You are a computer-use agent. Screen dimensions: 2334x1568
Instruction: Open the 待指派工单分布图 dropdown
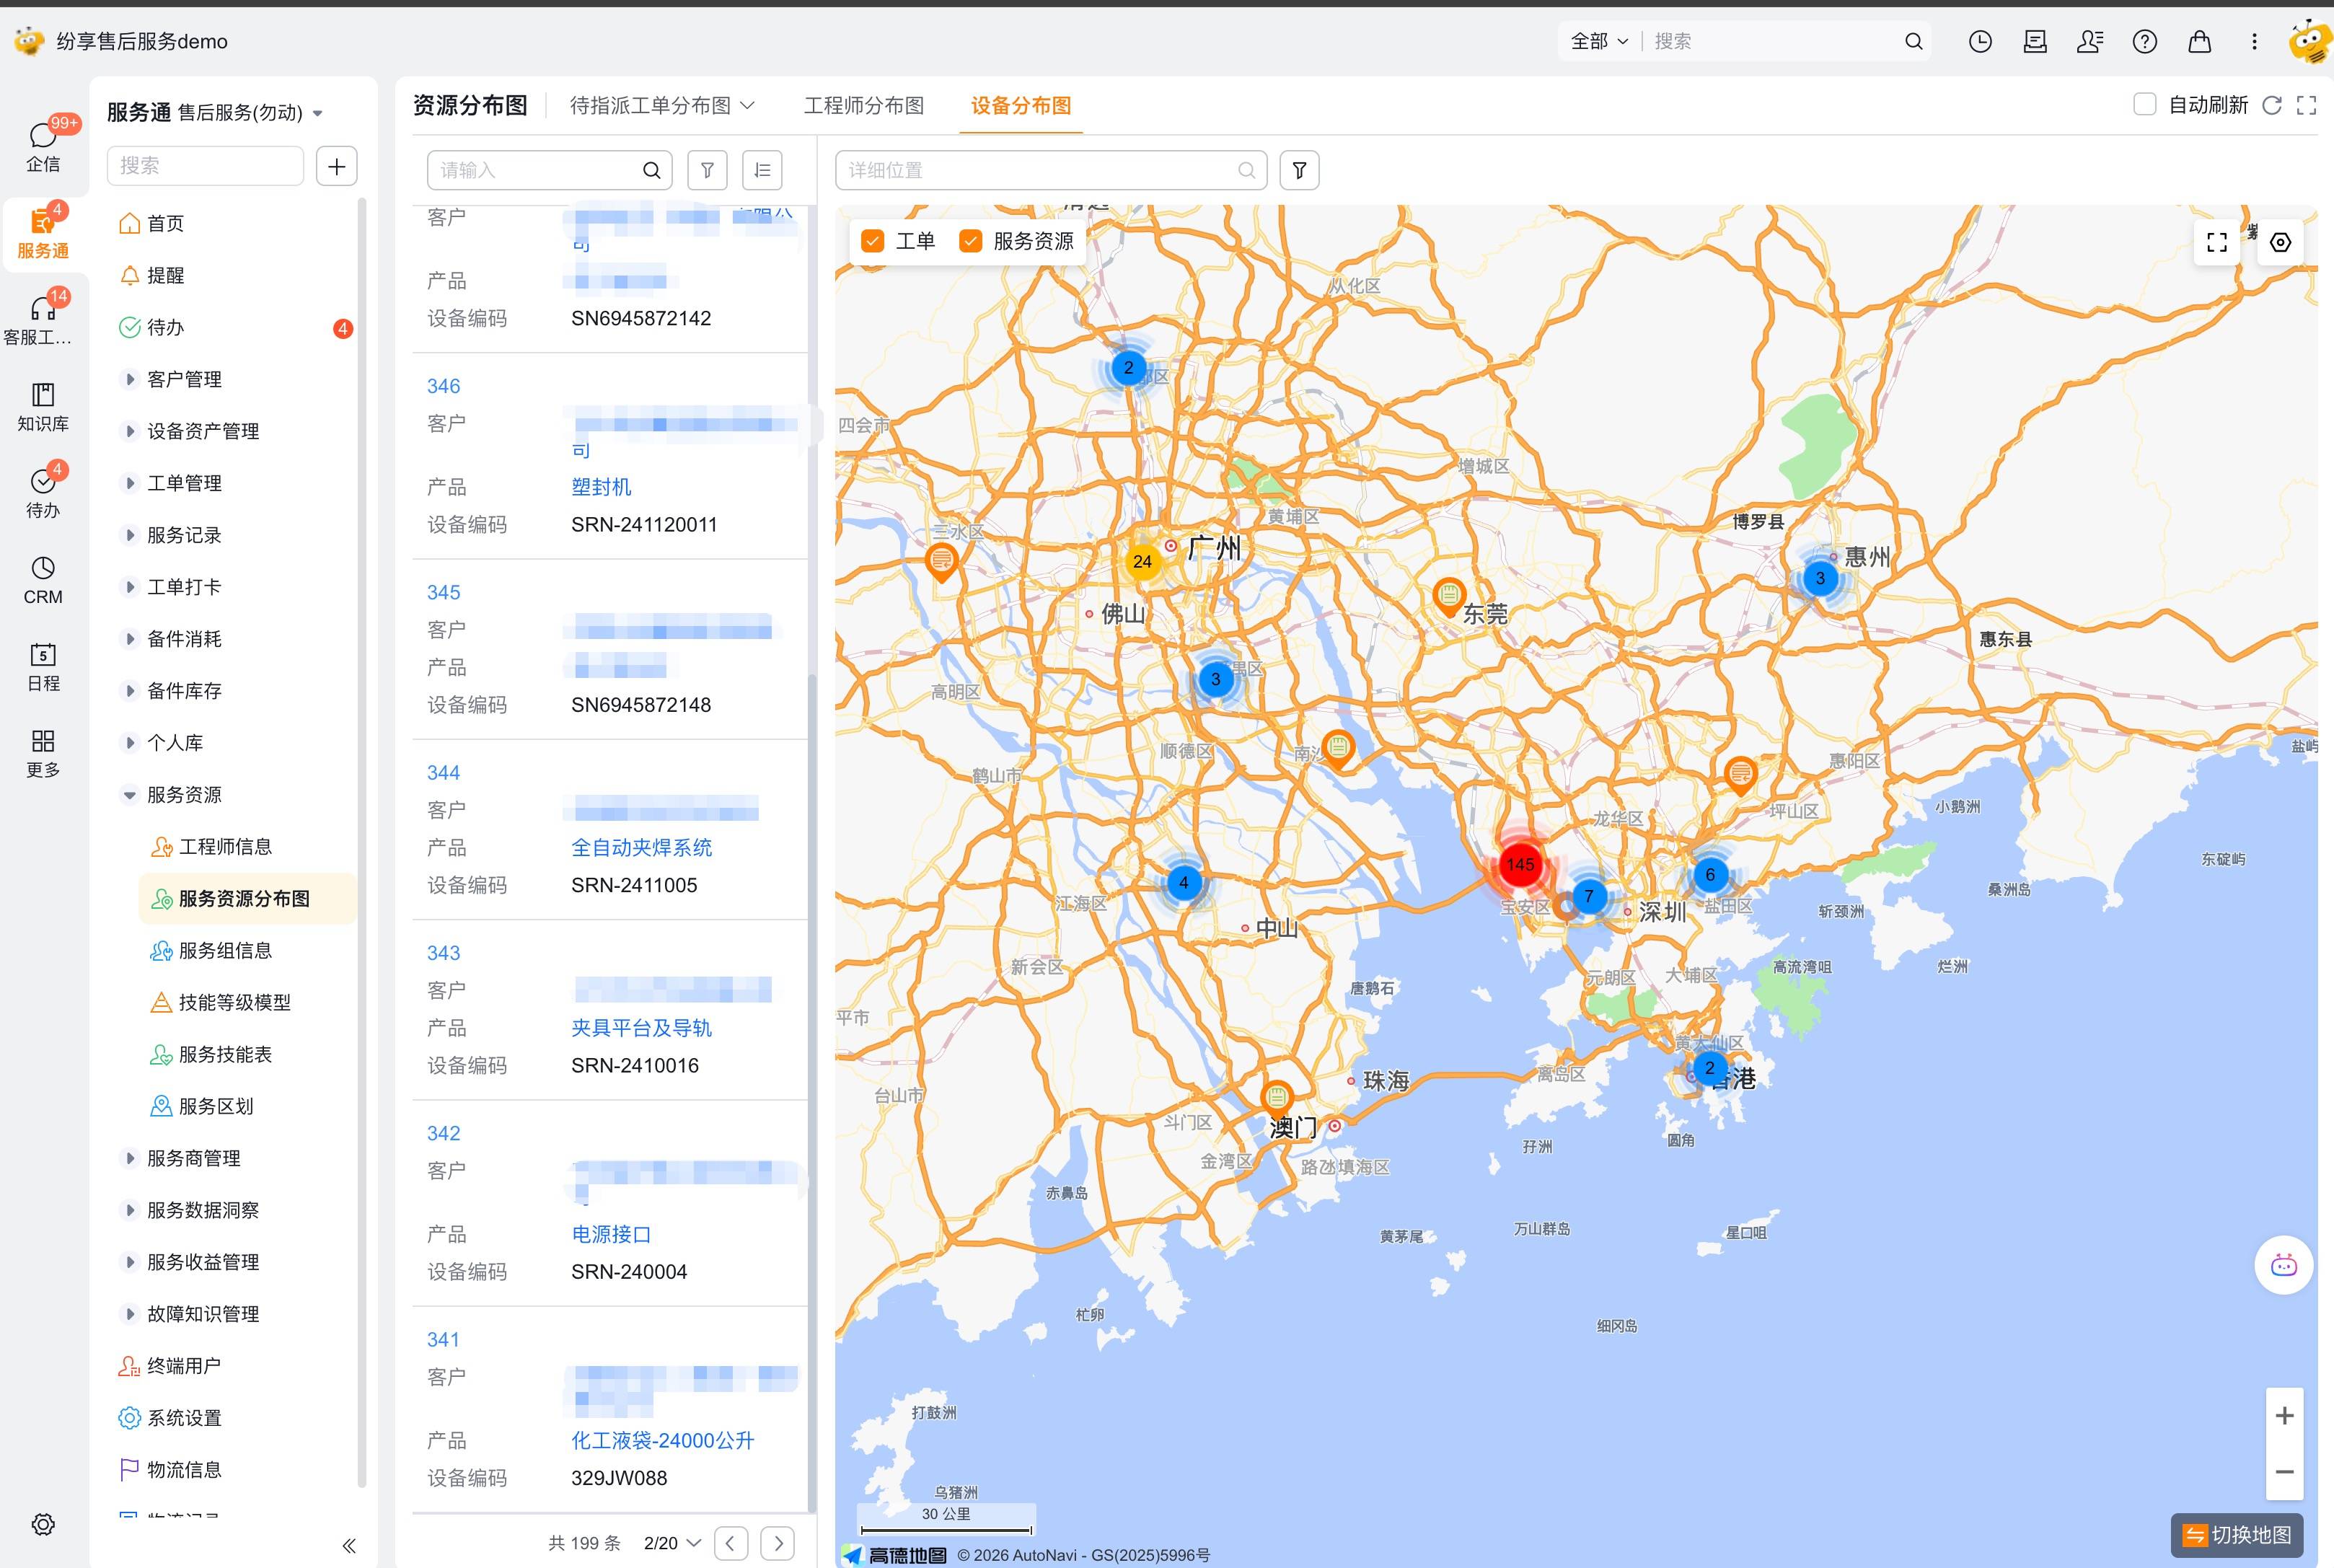pyautogui.click(x=662, y=105)
